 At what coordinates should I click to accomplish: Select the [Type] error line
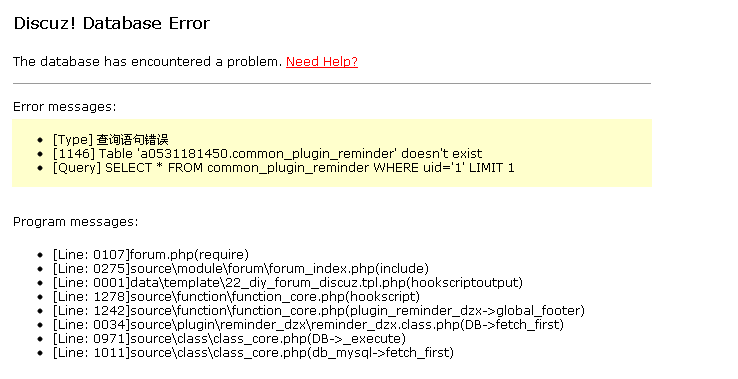[x=111, y=140]
